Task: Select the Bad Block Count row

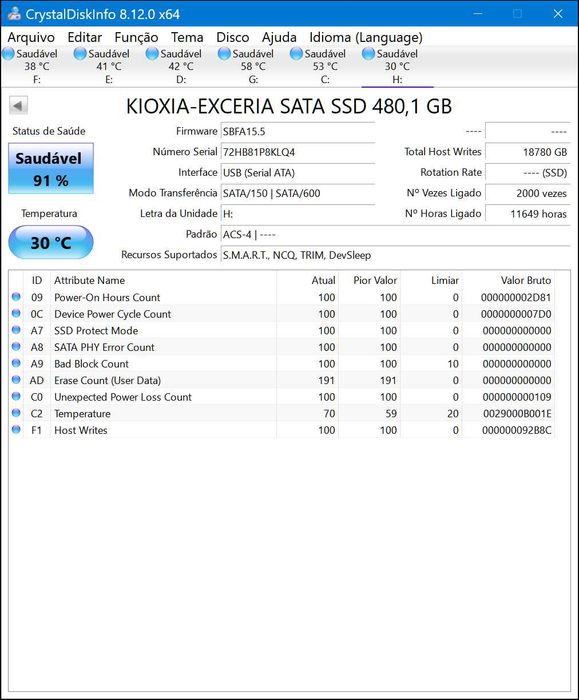Action: pos(282,363)
